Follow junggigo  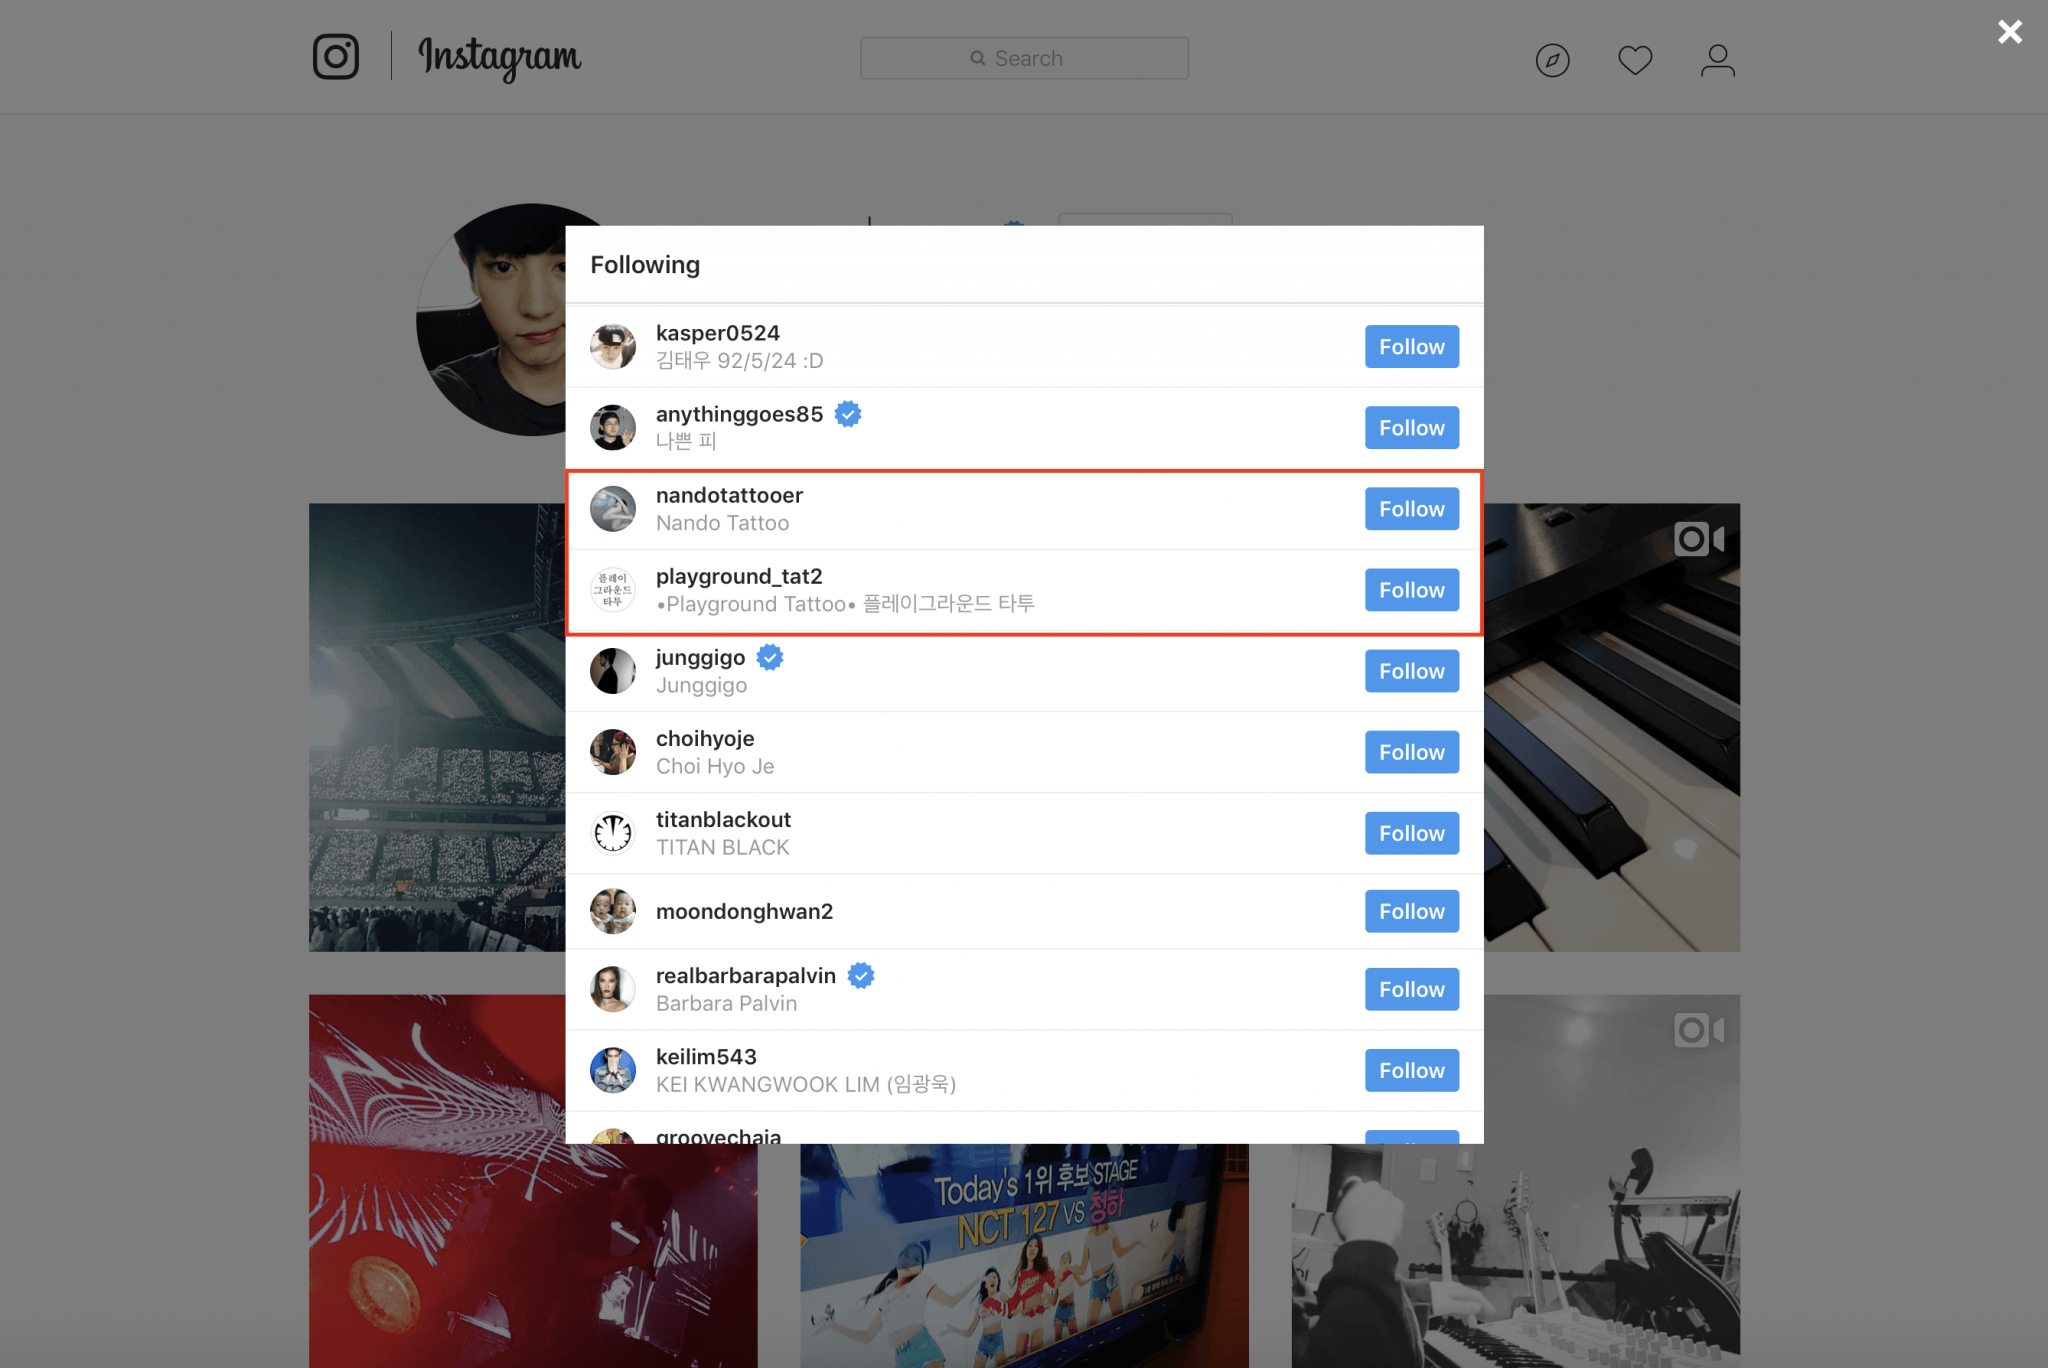pos(1412,671)
